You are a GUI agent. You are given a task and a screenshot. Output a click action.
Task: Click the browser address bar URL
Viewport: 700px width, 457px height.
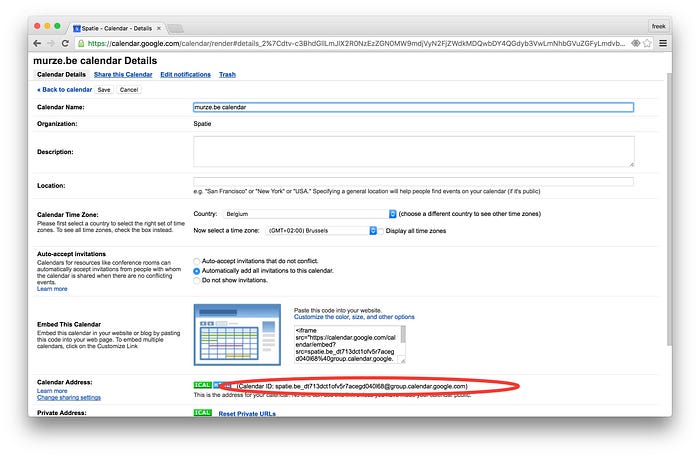pos(356,43)
